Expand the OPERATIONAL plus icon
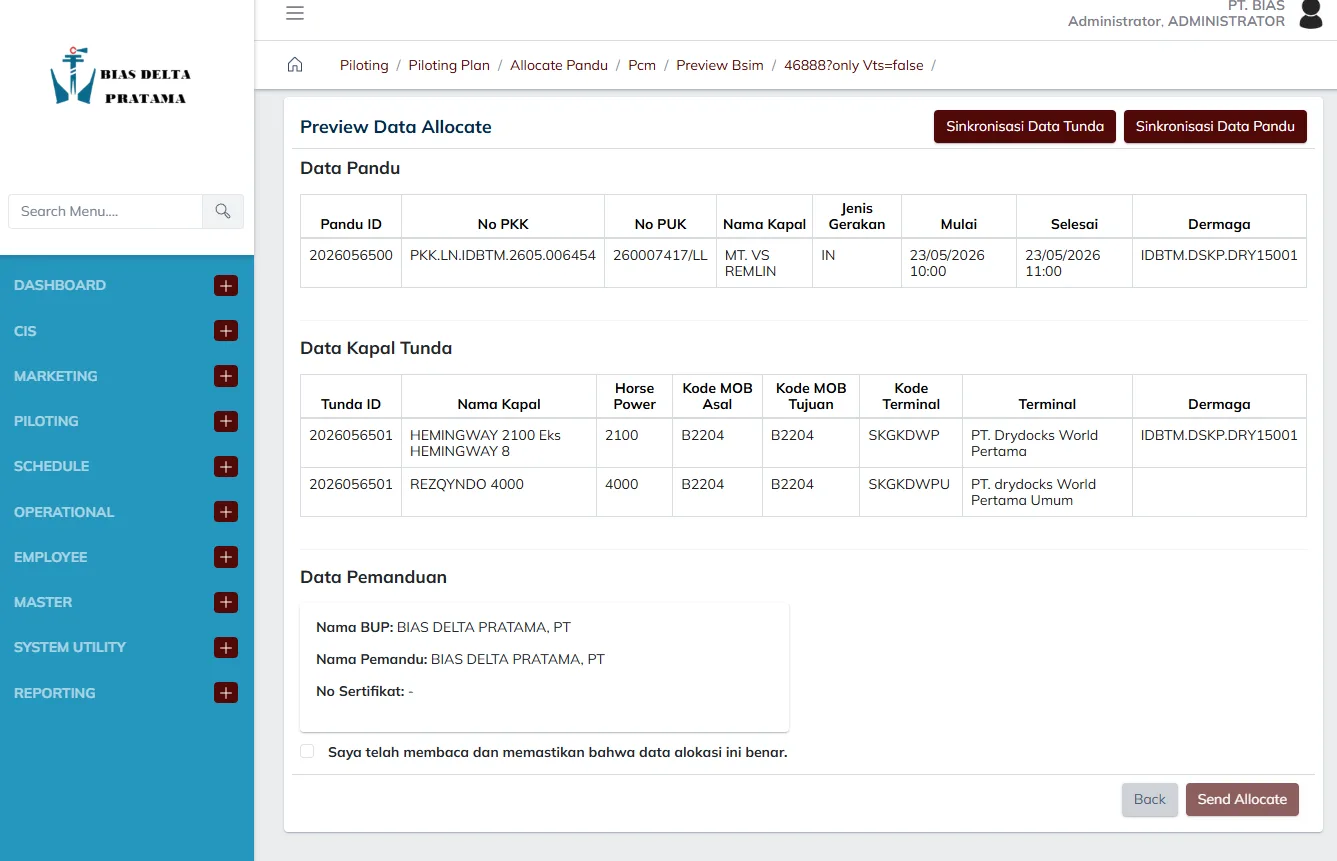 (x=226, y=512)
